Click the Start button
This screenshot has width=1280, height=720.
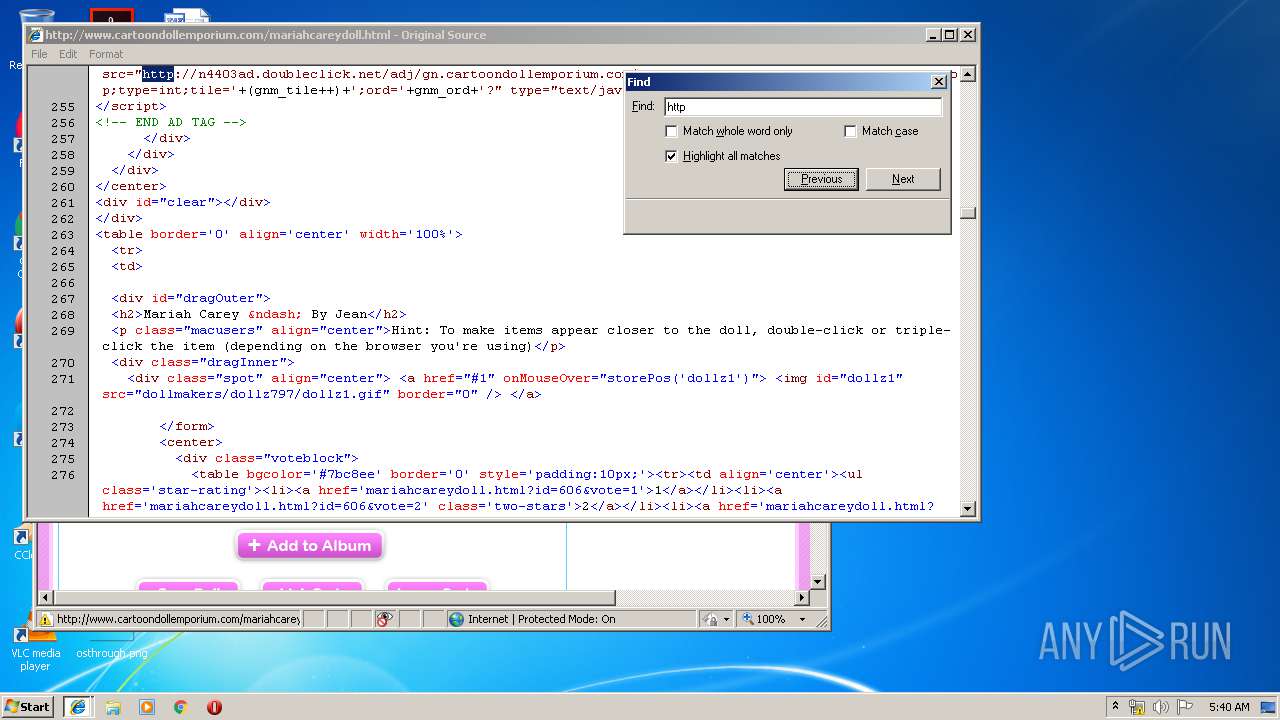pos(28,707)
